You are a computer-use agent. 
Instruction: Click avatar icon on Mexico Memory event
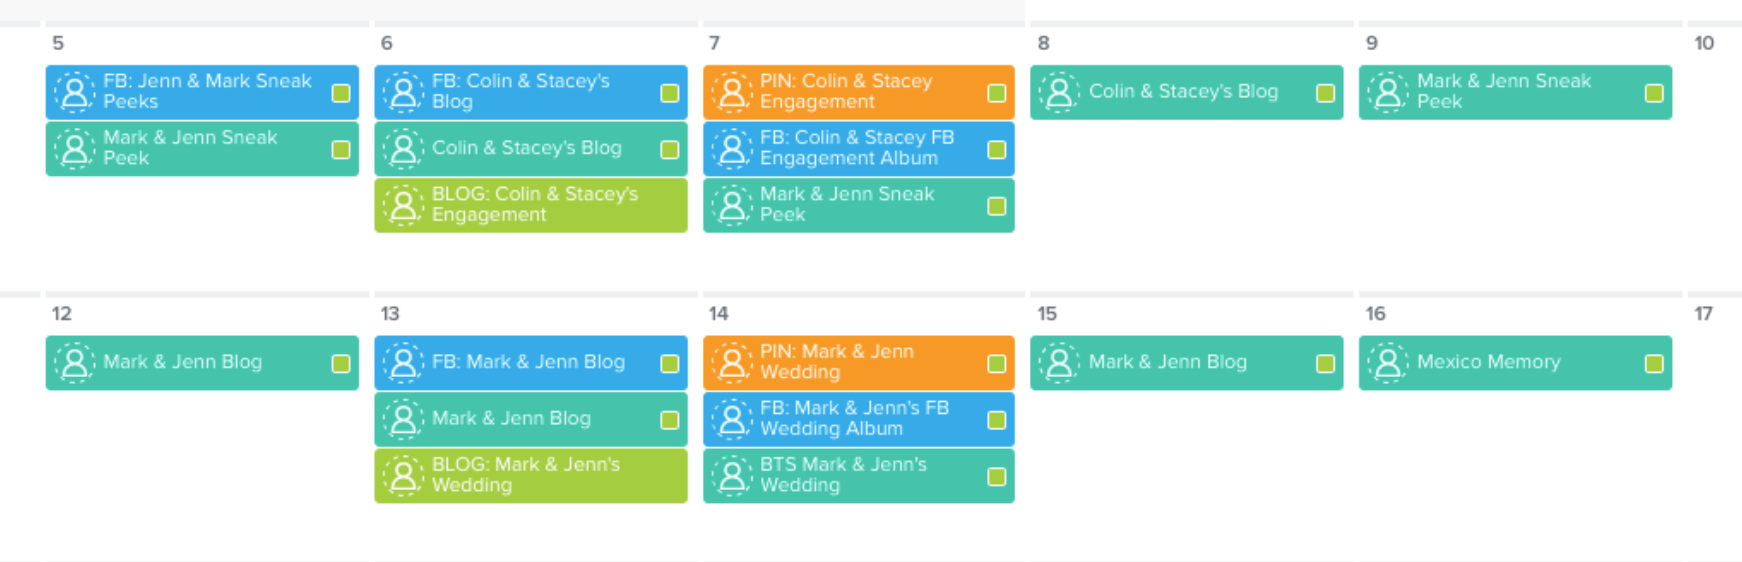pyautogui.click(x=1388, y=363)
